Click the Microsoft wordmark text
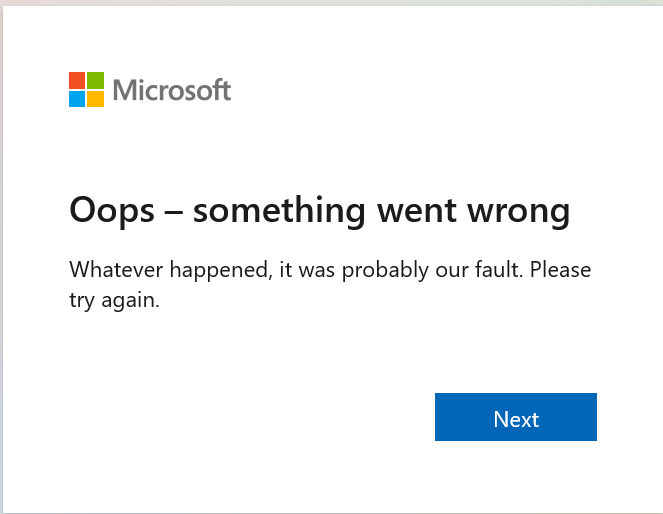This screenshot has width=663, height=514. (172, 90)
